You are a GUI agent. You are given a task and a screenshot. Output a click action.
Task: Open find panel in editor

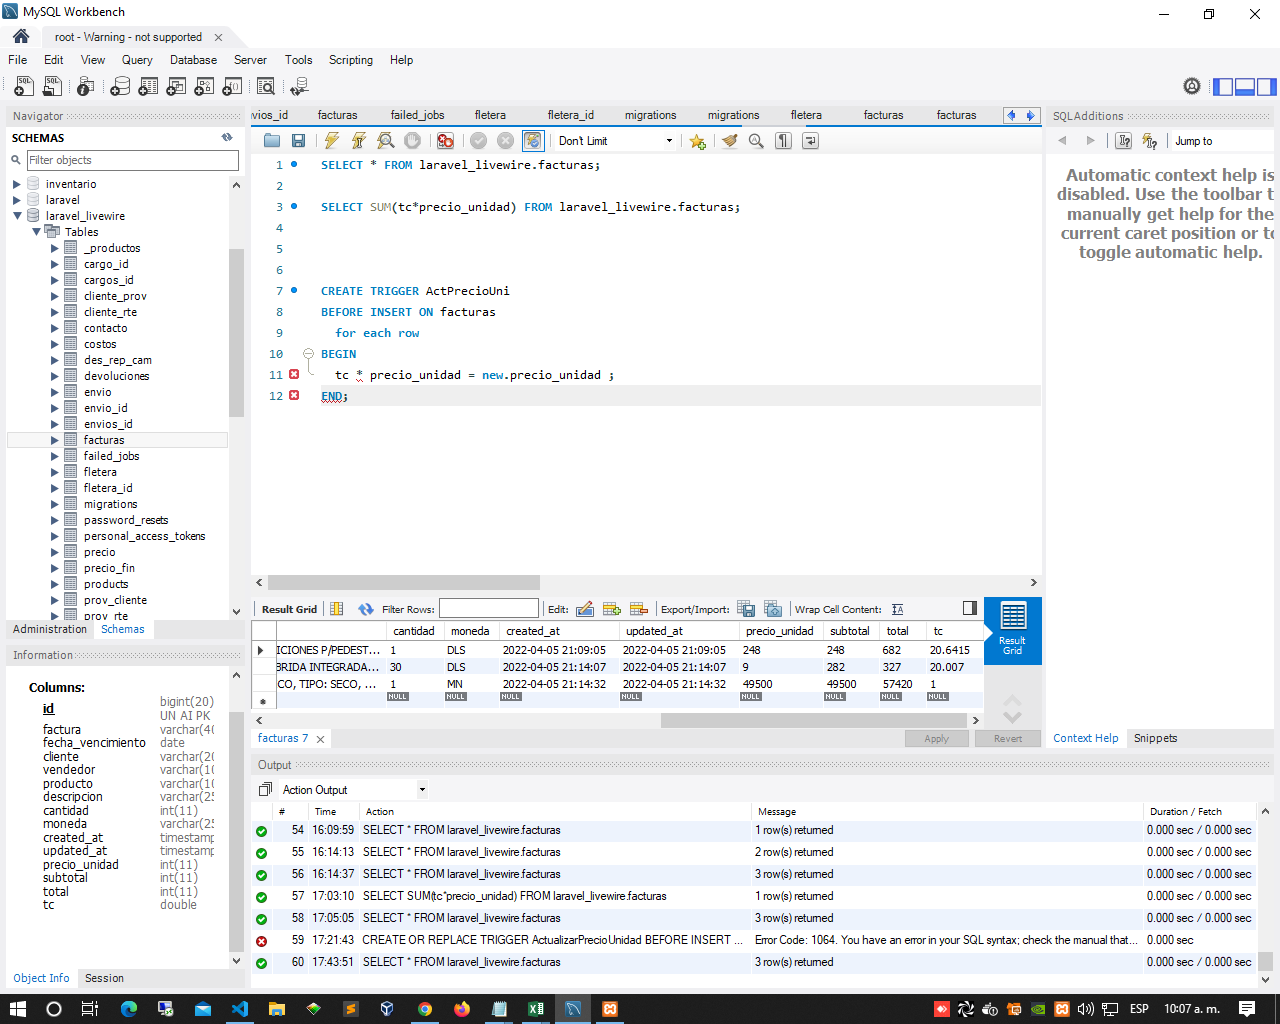click(x=757, y=141)
